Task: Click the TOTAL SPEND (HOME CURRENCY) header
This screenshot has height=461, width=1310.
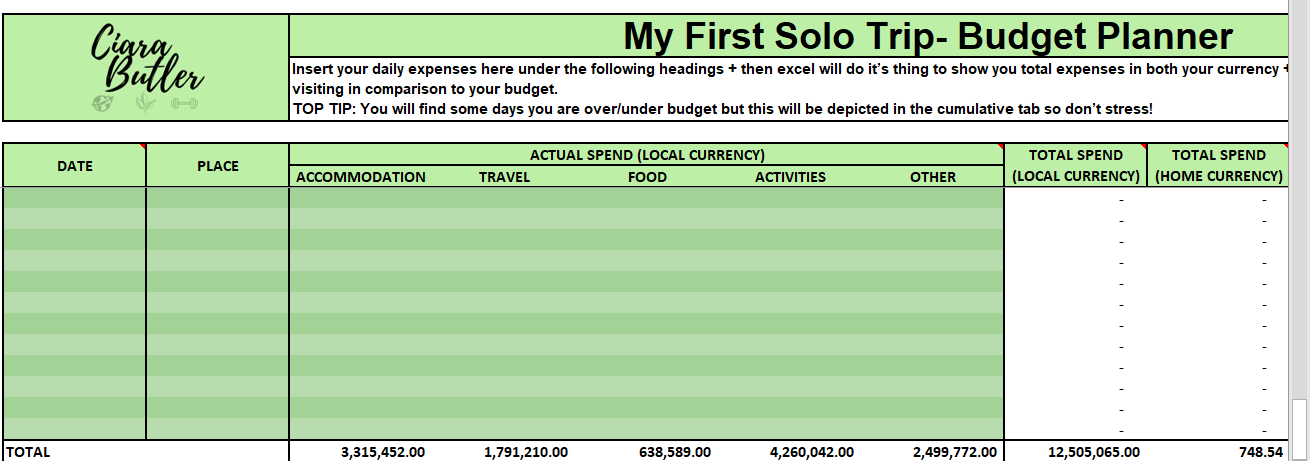Action: 1219,165
